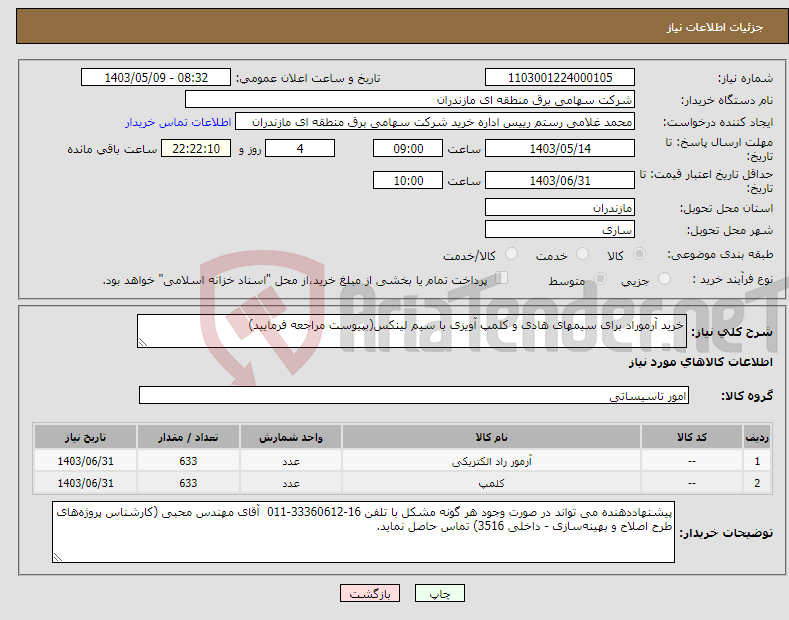Image resolution: width=789 pixels, height=620 pixels.
Task: Click the تعداد / مقدار column header
Action: pyautogui.click(x=188, y=437)
